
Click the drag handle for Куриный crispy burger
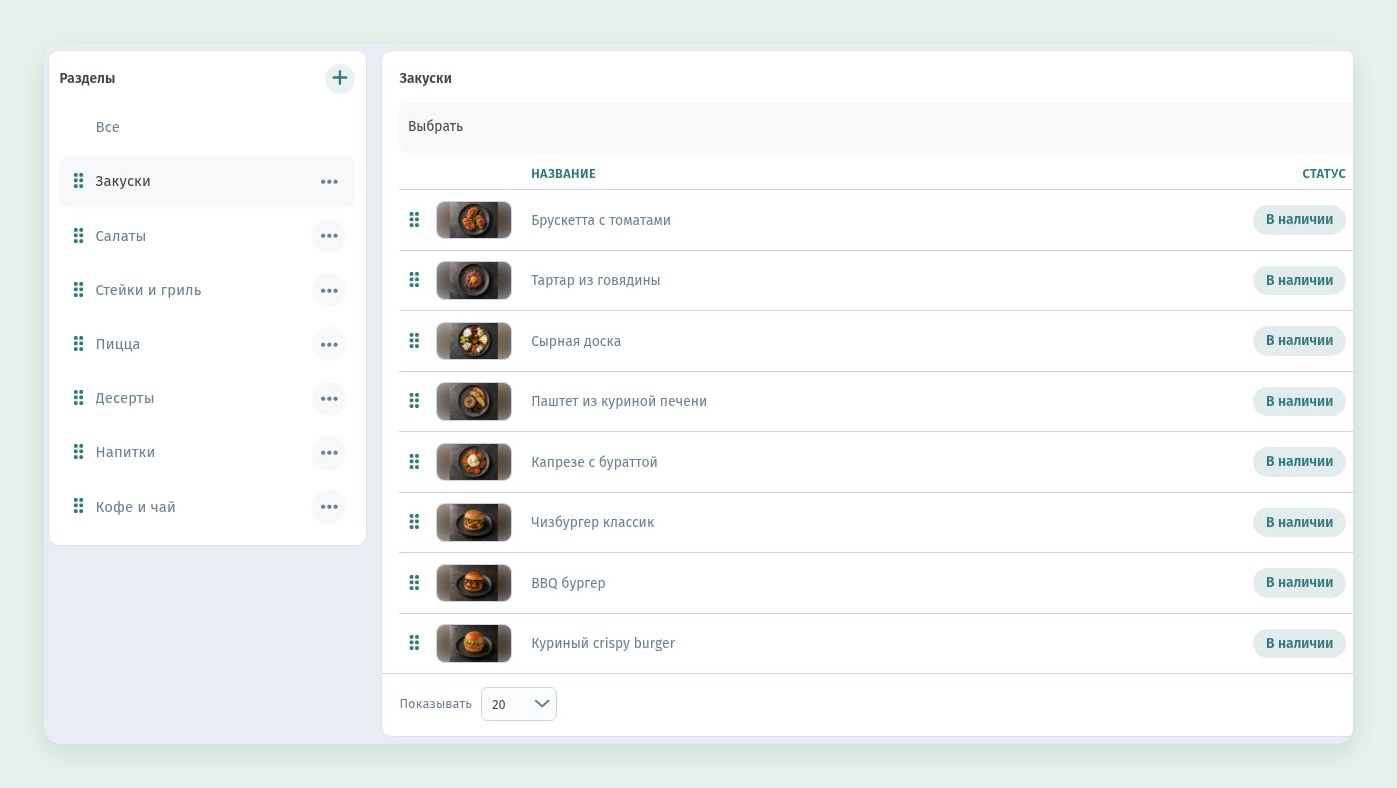(x=414, y=643)
